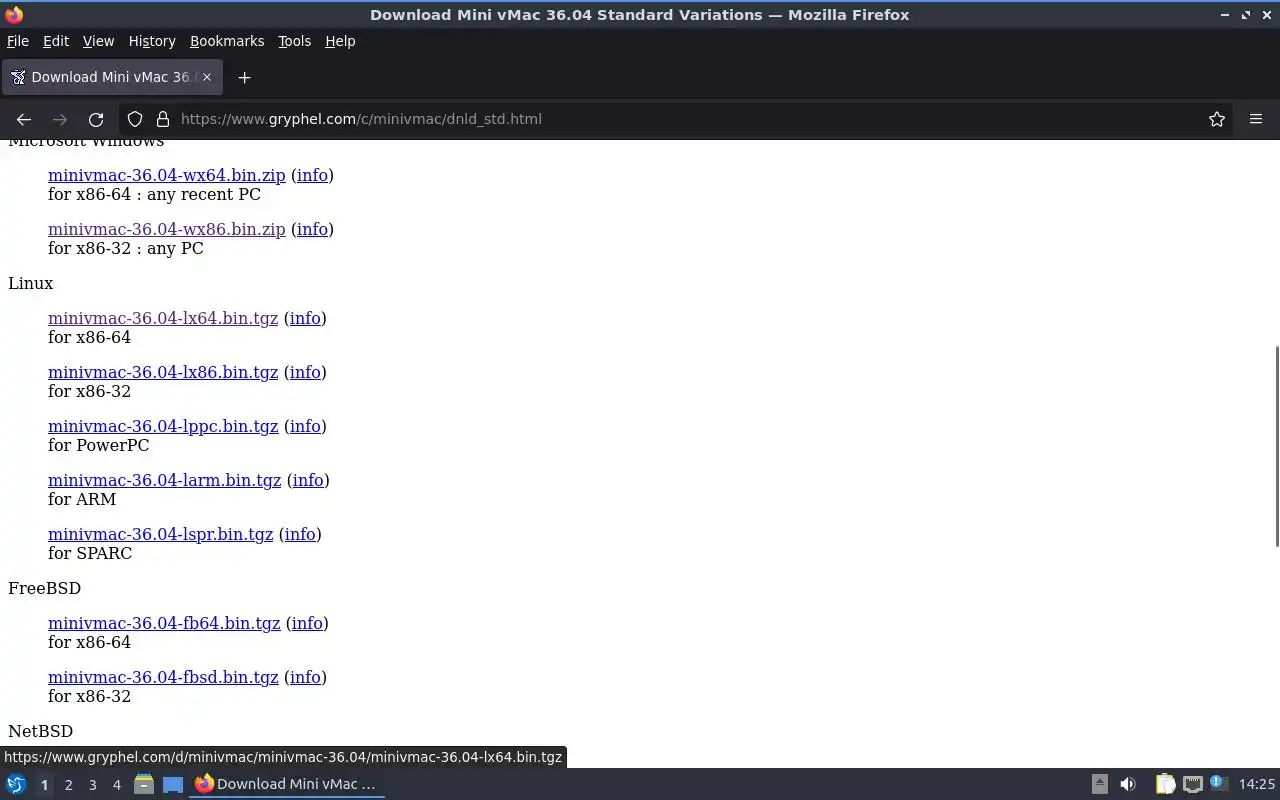
Task: Open the clipboard manager tray icon
Action: point(1165,784)
